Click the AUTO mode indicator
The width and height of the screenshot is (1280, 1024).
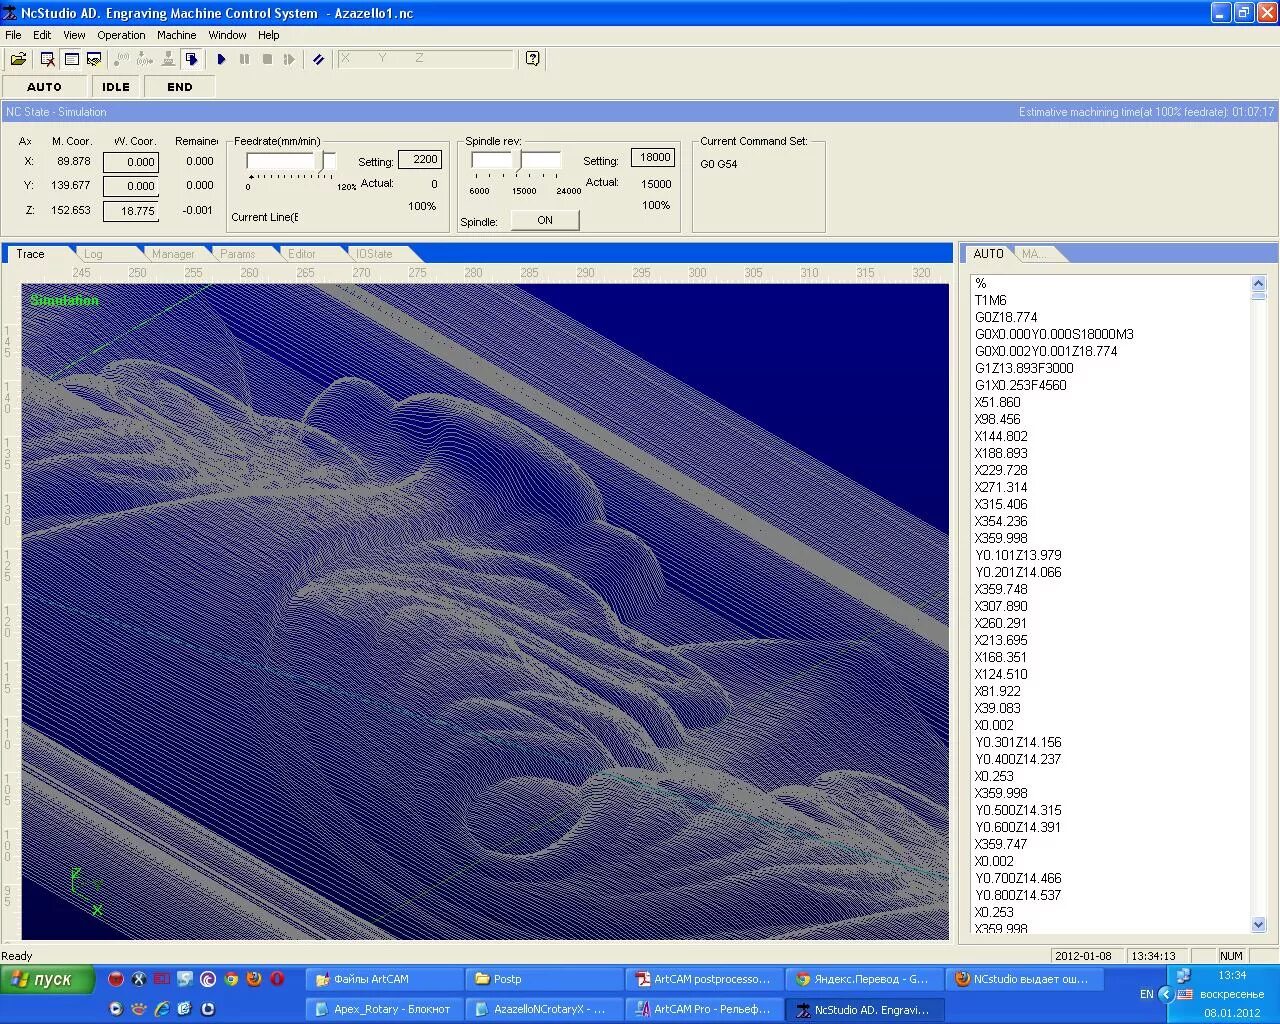(44, 87)
